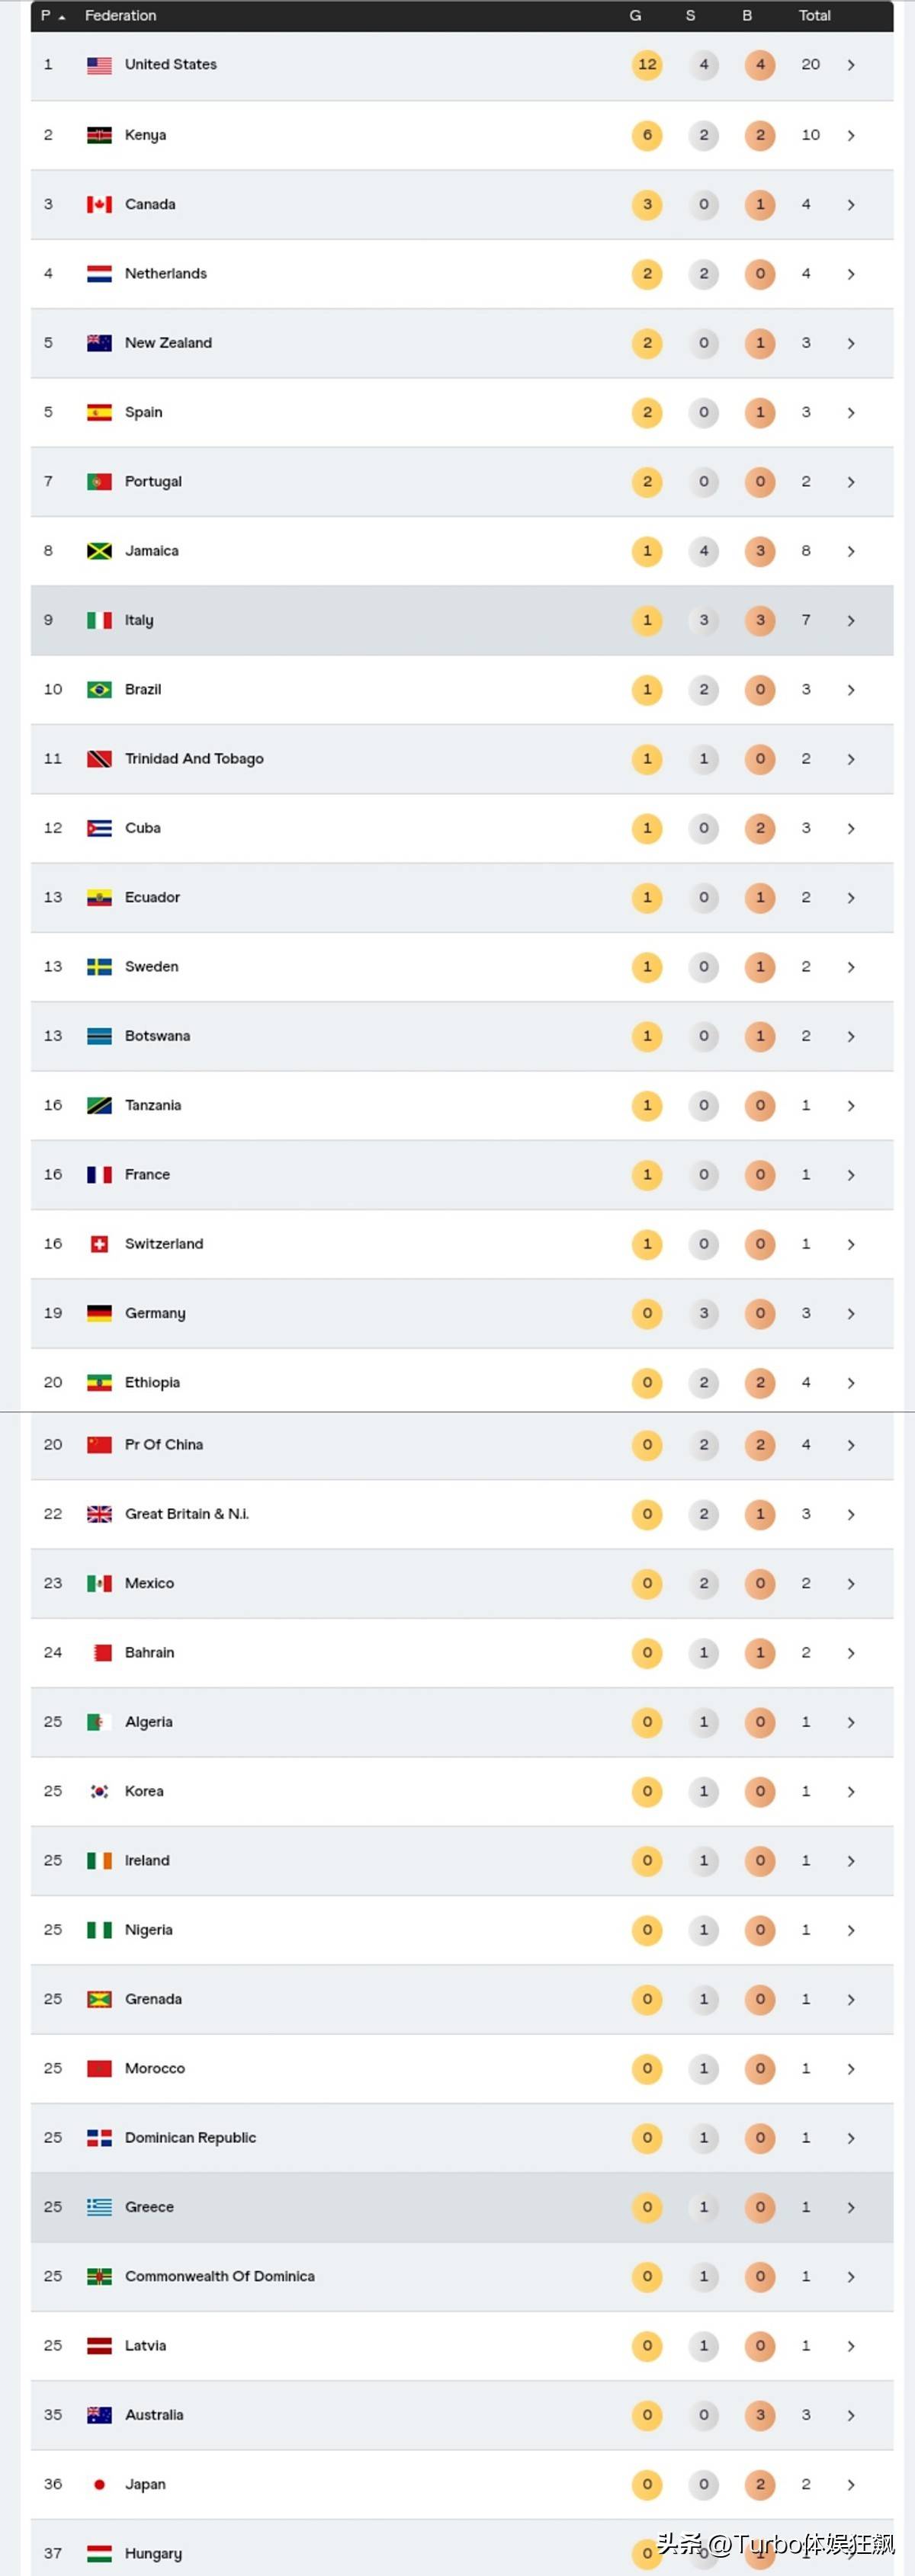Click Australia's bronze medal count badge
Viewport: 915px width, 2576px height.
[760, 2415]
